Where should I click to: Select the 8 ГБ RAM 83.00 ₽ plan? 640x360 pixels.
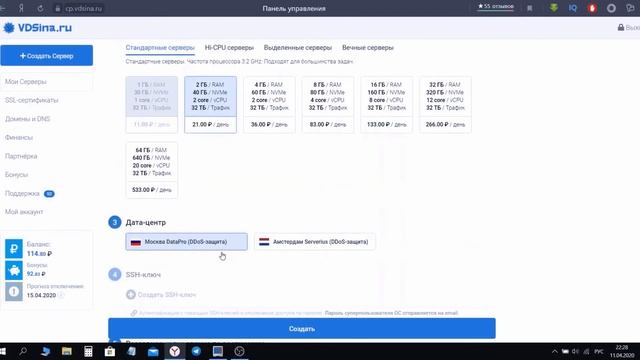point(328,104)
